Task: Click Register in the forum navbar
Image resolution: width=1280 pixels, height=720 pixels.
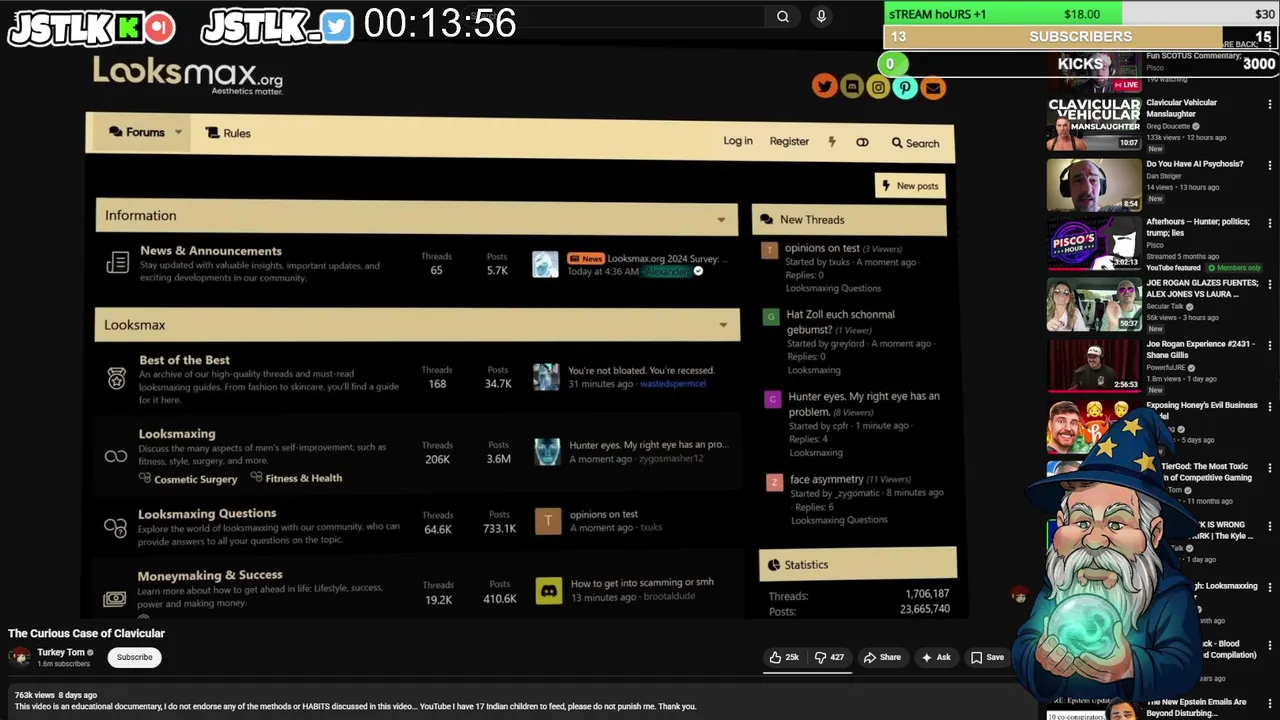Action: point(789,141)
